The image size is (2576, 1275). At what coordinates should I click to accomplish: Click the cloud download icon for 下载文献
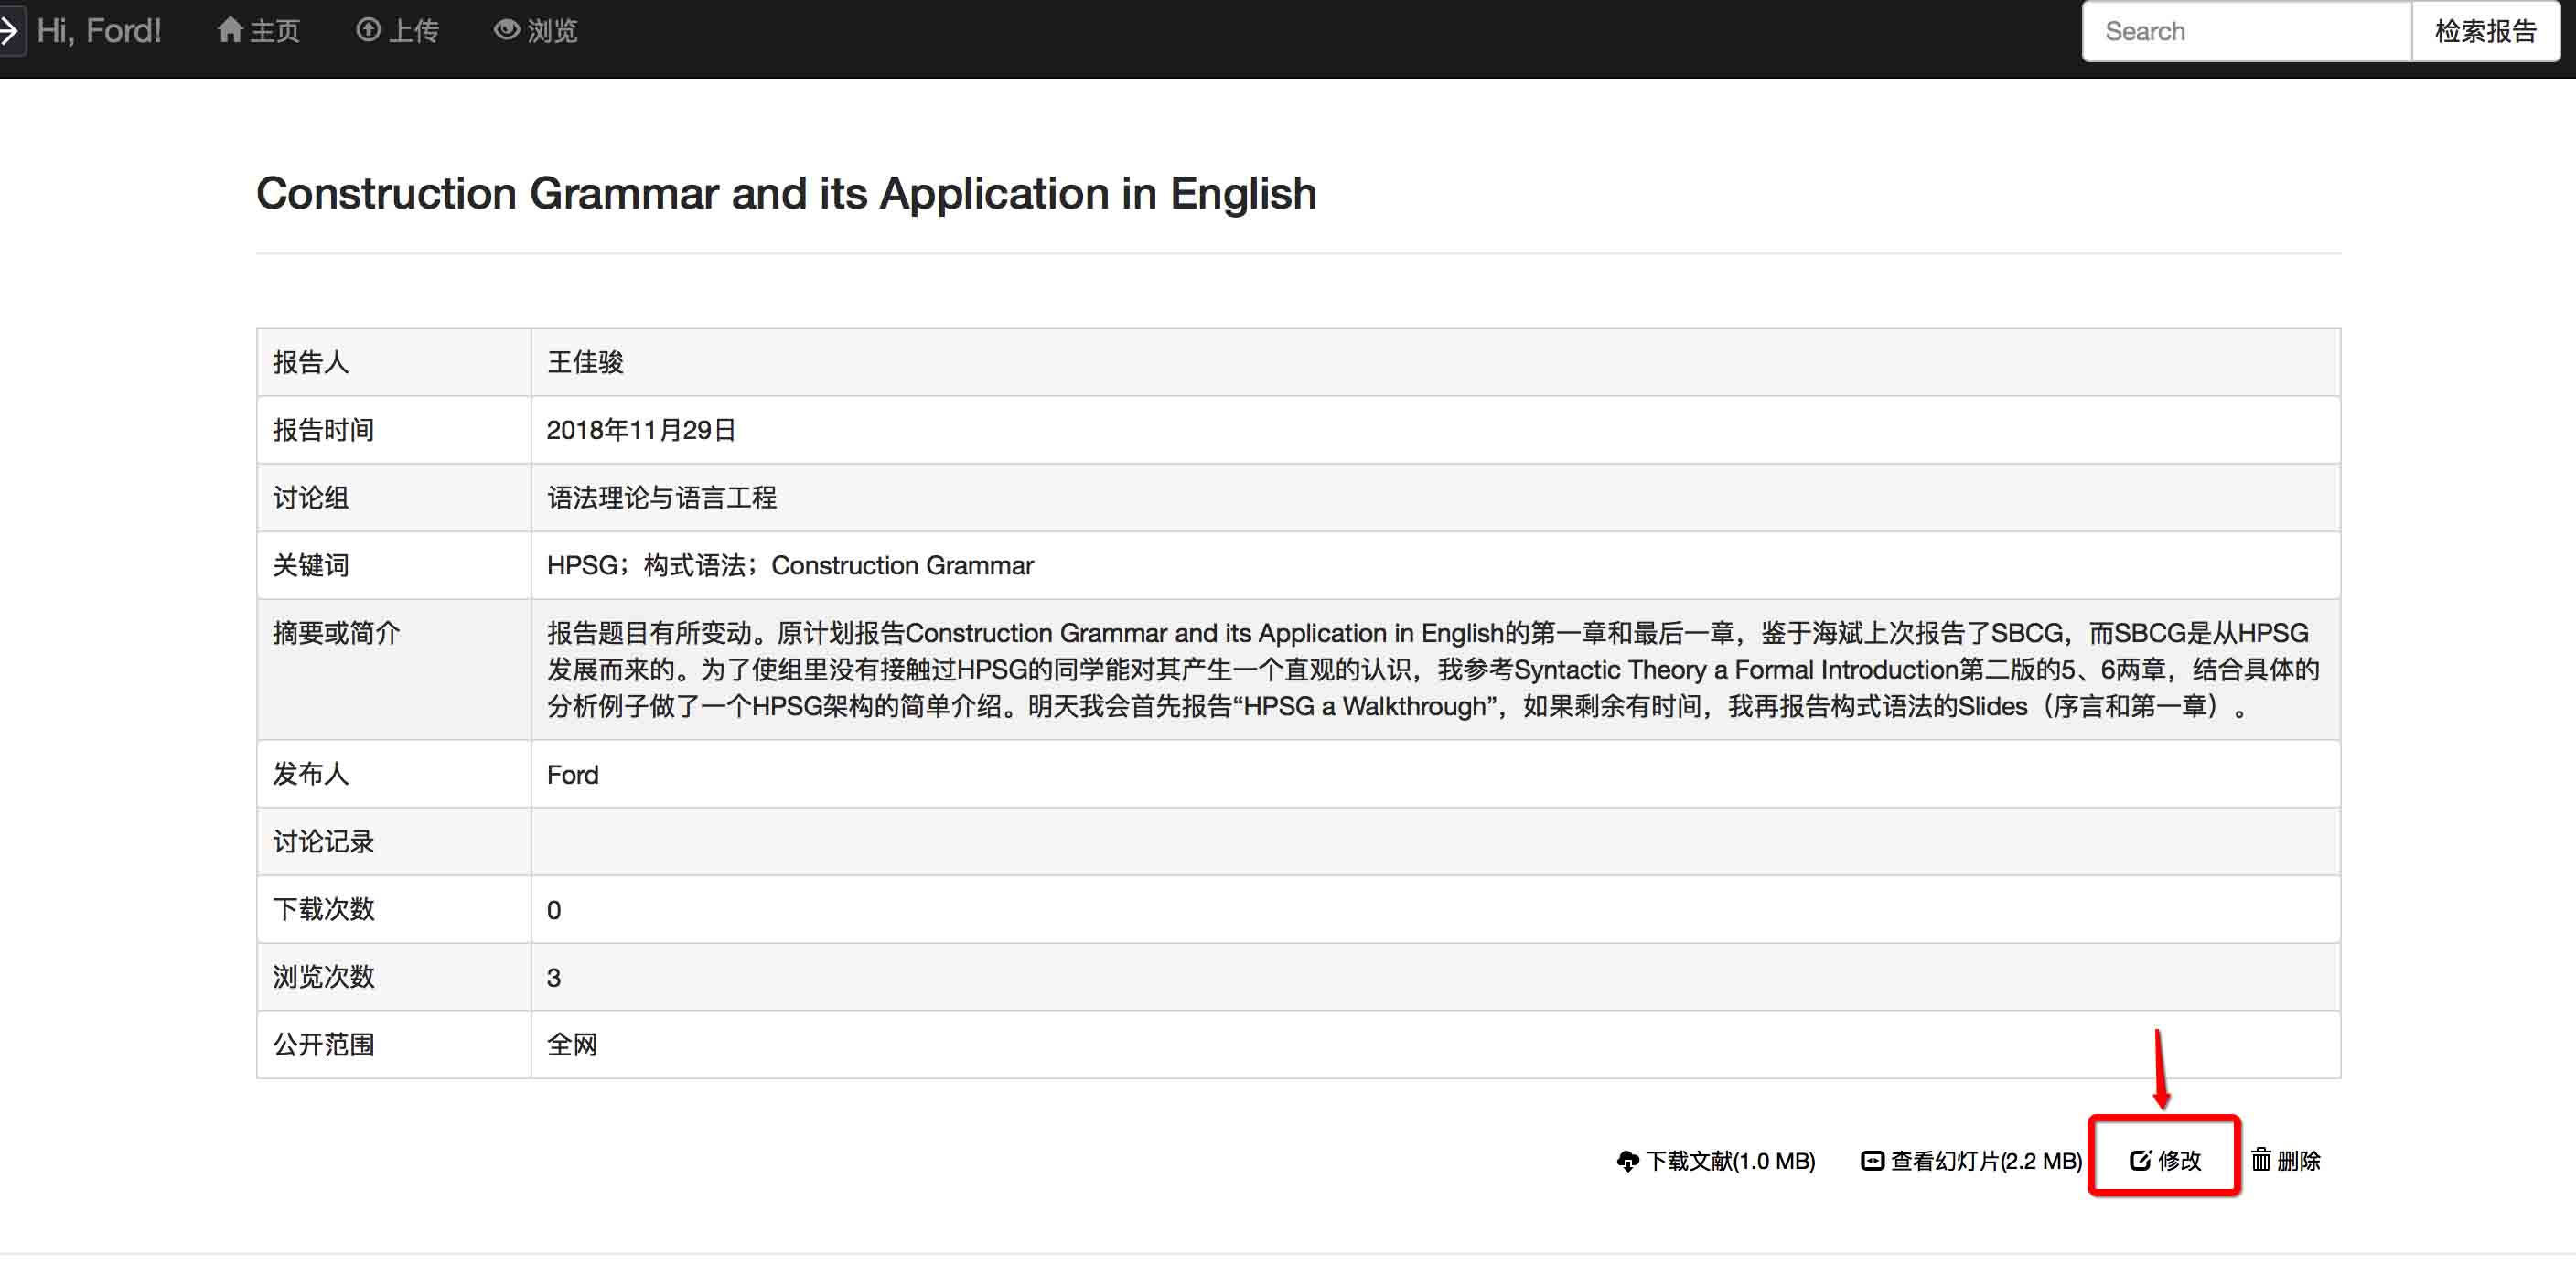(1627, 1161)
